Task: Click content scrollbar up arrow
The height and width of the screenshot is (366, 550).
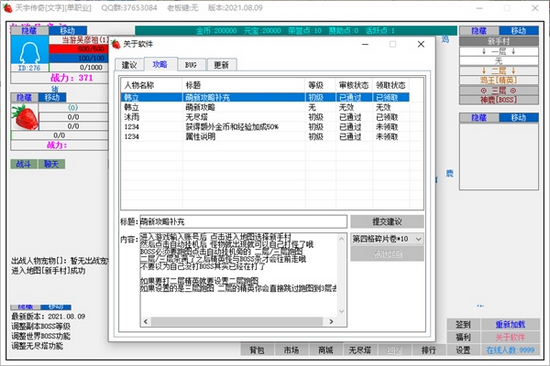Action: pos(342,239)
